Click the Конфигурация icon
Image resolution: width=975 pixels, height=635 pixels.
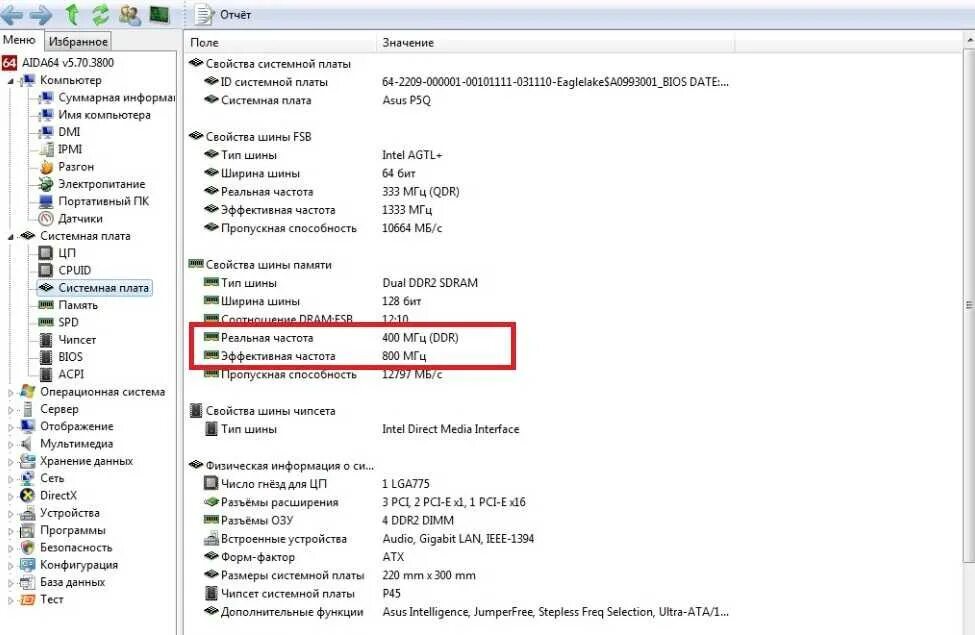tap(27, 565)
